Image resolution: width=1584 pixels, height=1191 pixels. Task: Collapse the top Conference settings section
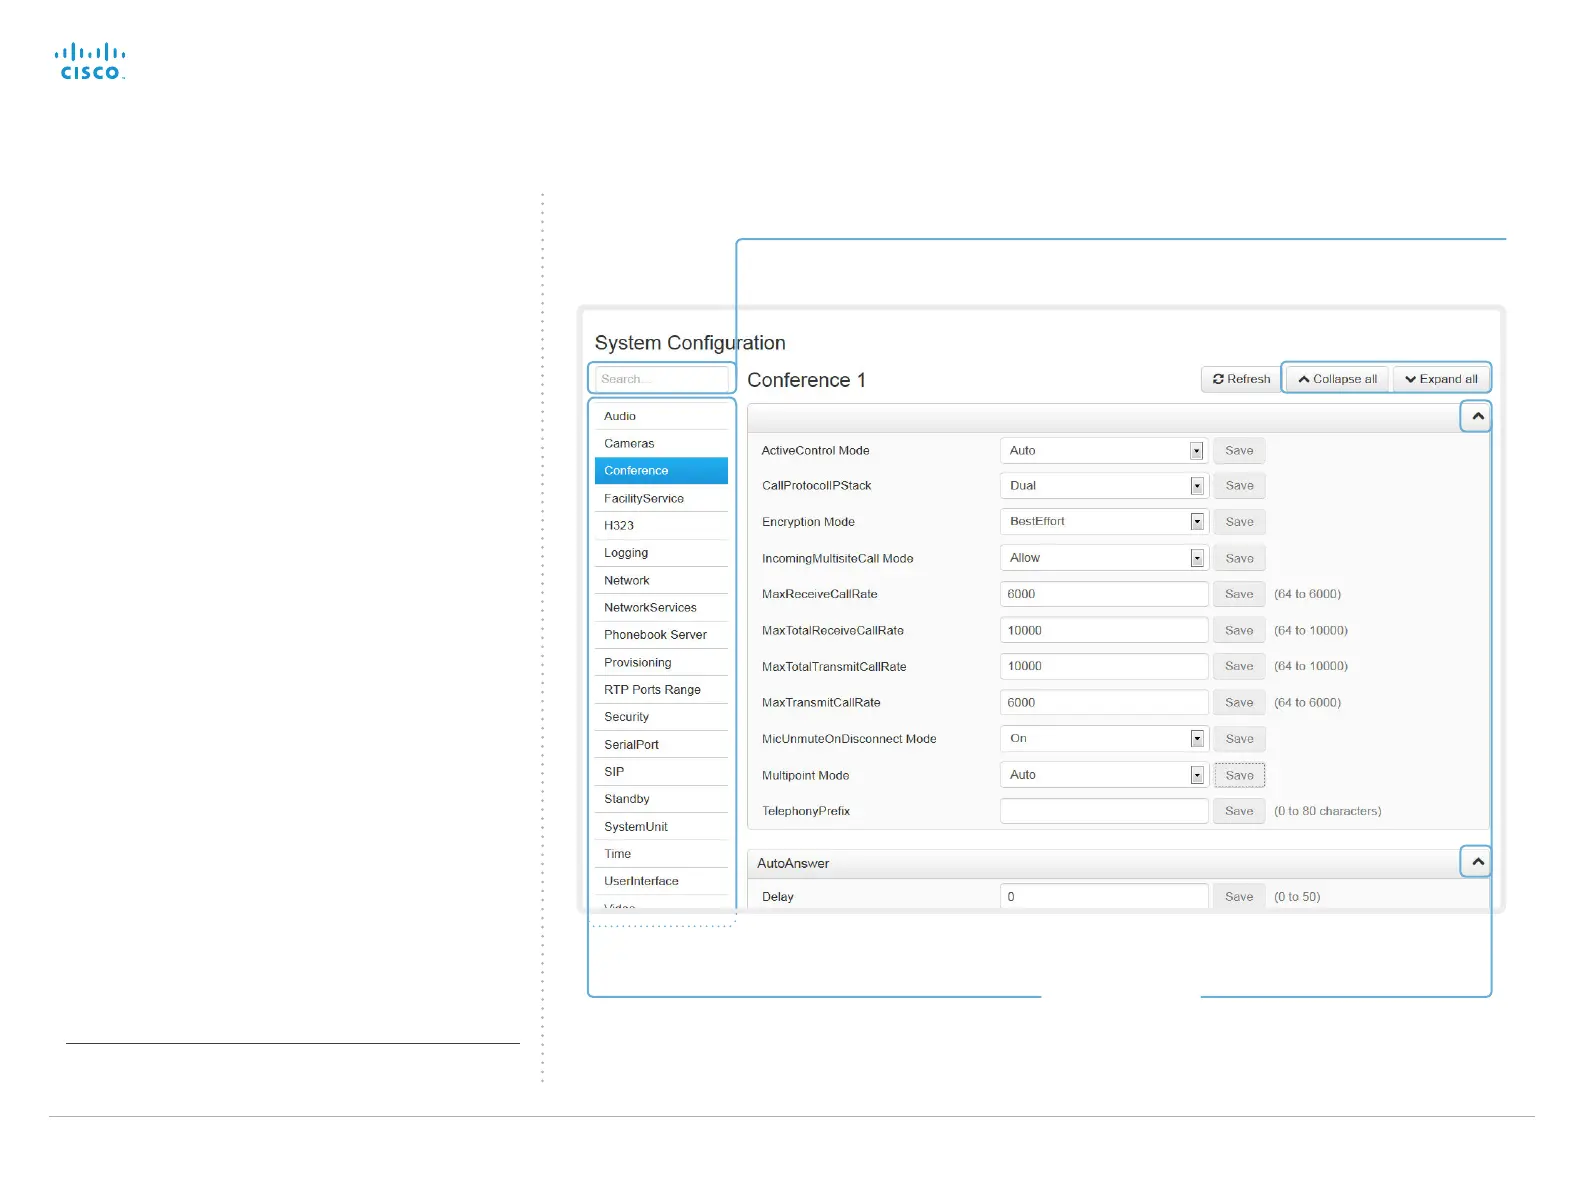(x=1476, y=416)
